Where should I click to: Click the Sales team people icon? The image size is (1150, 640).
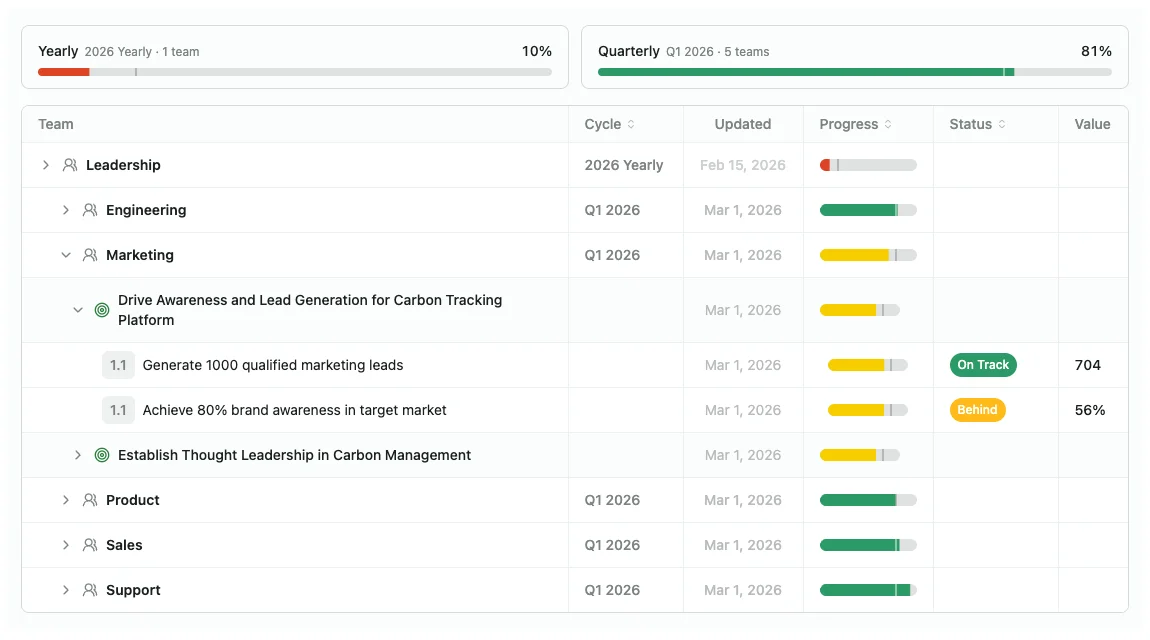click(90, 545)
